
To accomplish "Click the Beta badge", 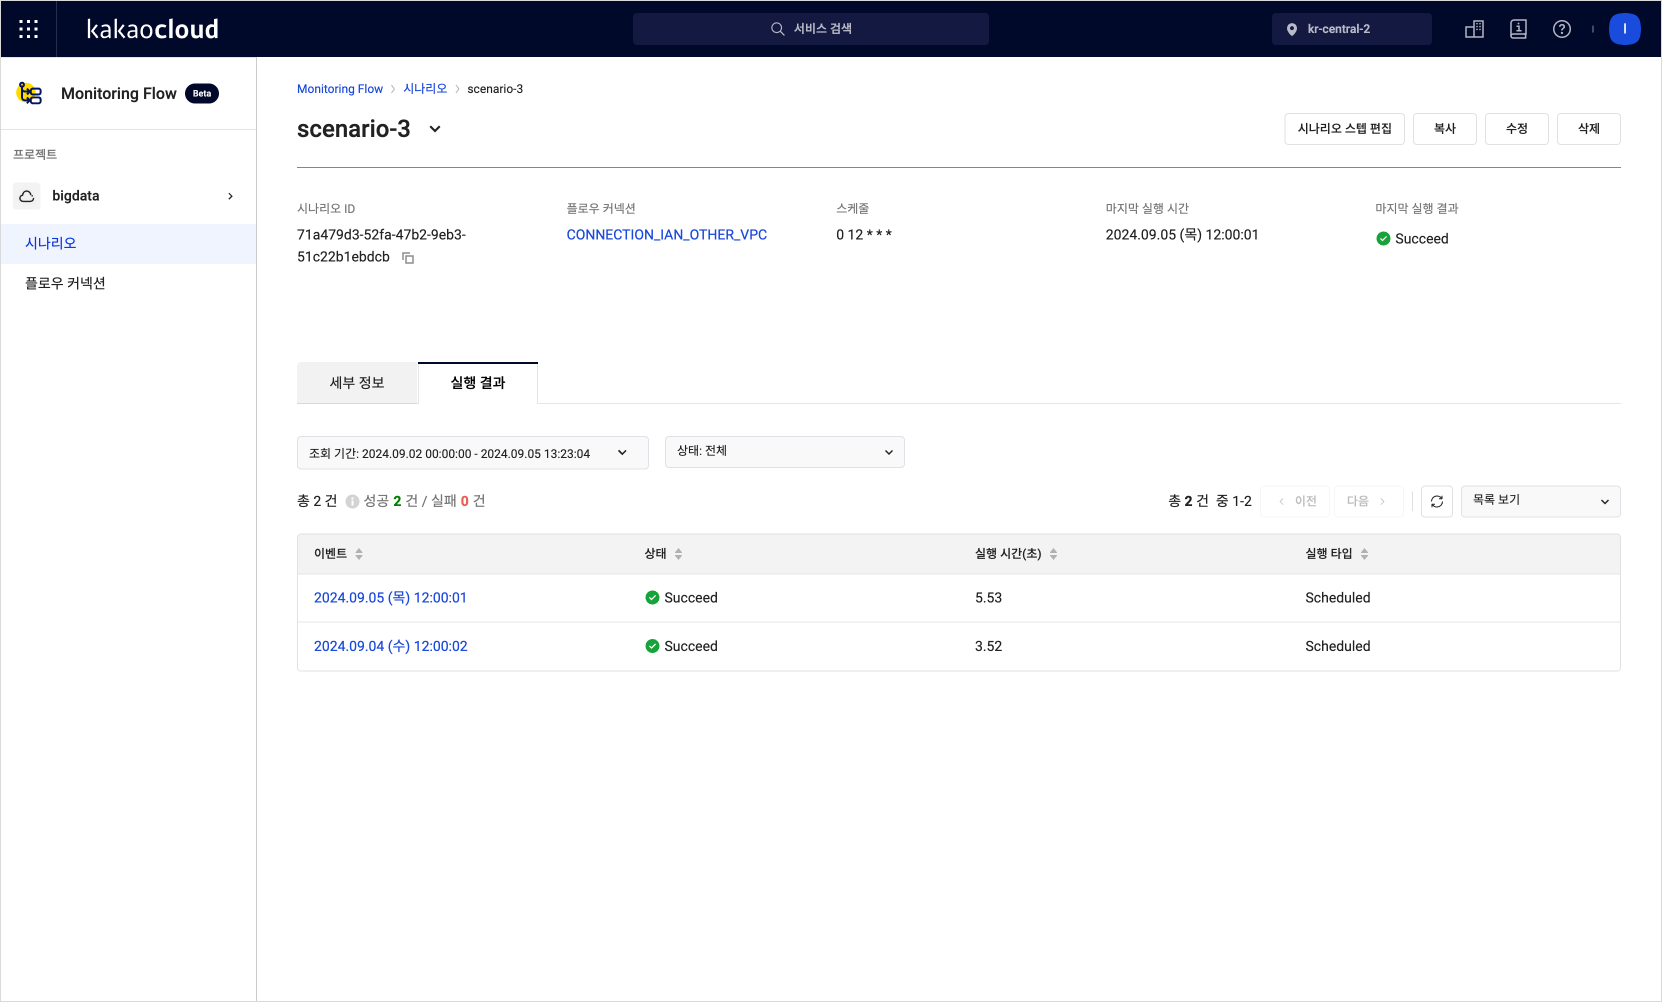I will point(202,93).
